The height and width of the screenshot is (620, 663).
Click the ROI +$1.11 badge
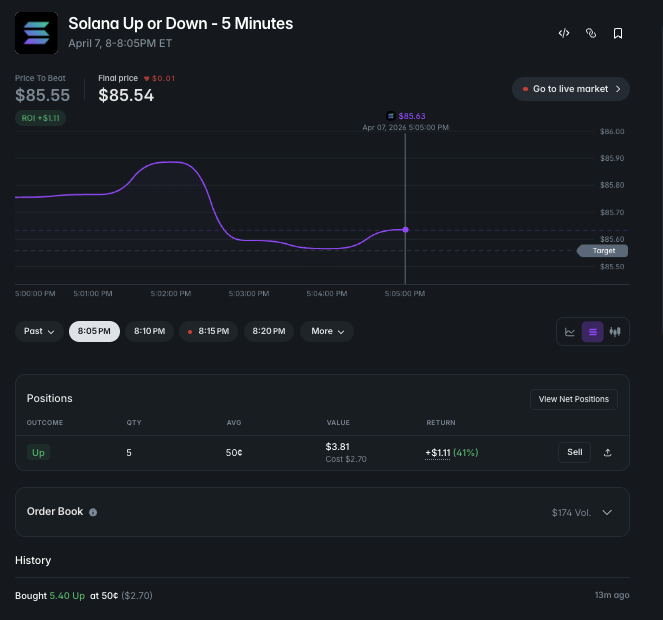(x=41, y=118)
